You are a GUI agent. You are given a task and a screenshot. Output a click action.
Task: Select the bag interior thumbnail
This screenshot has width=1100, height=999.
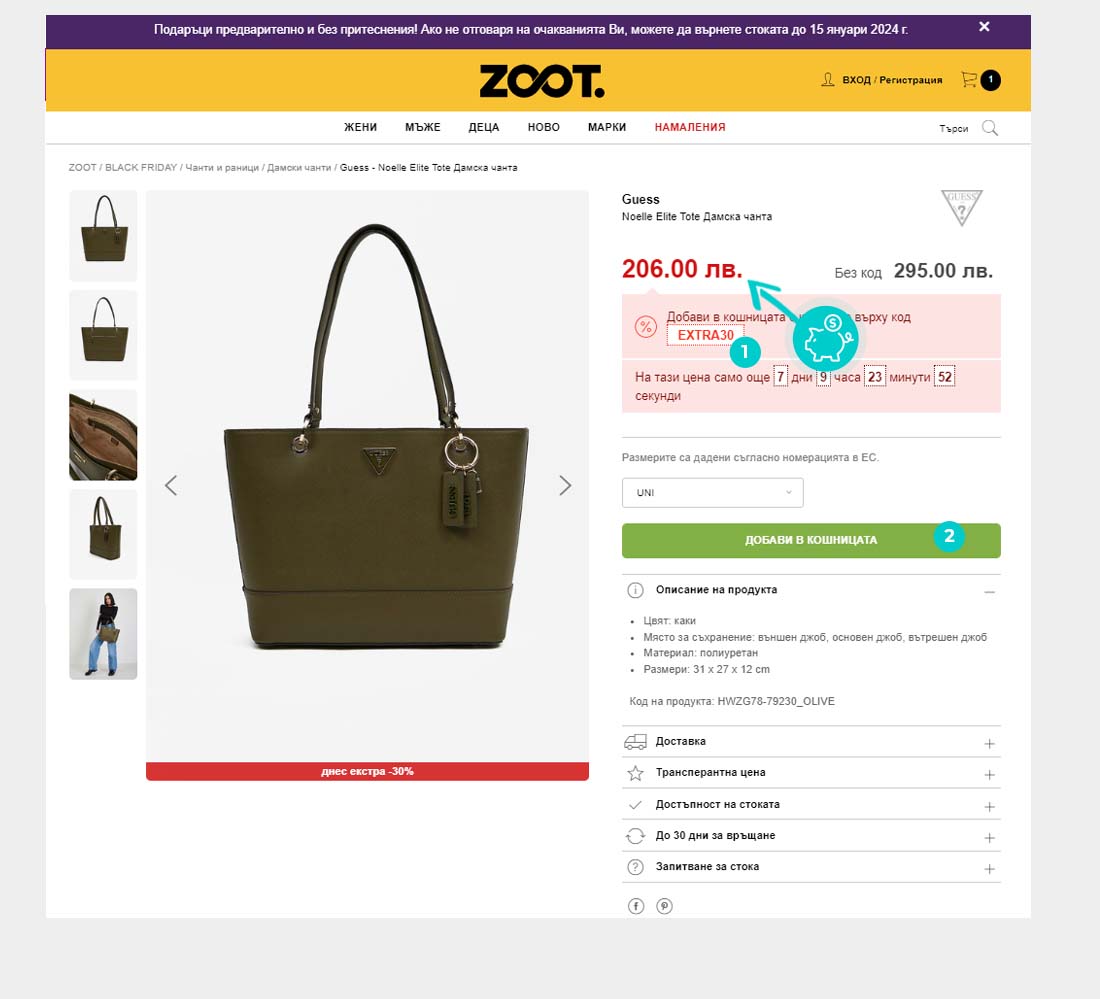pos(103,435)
